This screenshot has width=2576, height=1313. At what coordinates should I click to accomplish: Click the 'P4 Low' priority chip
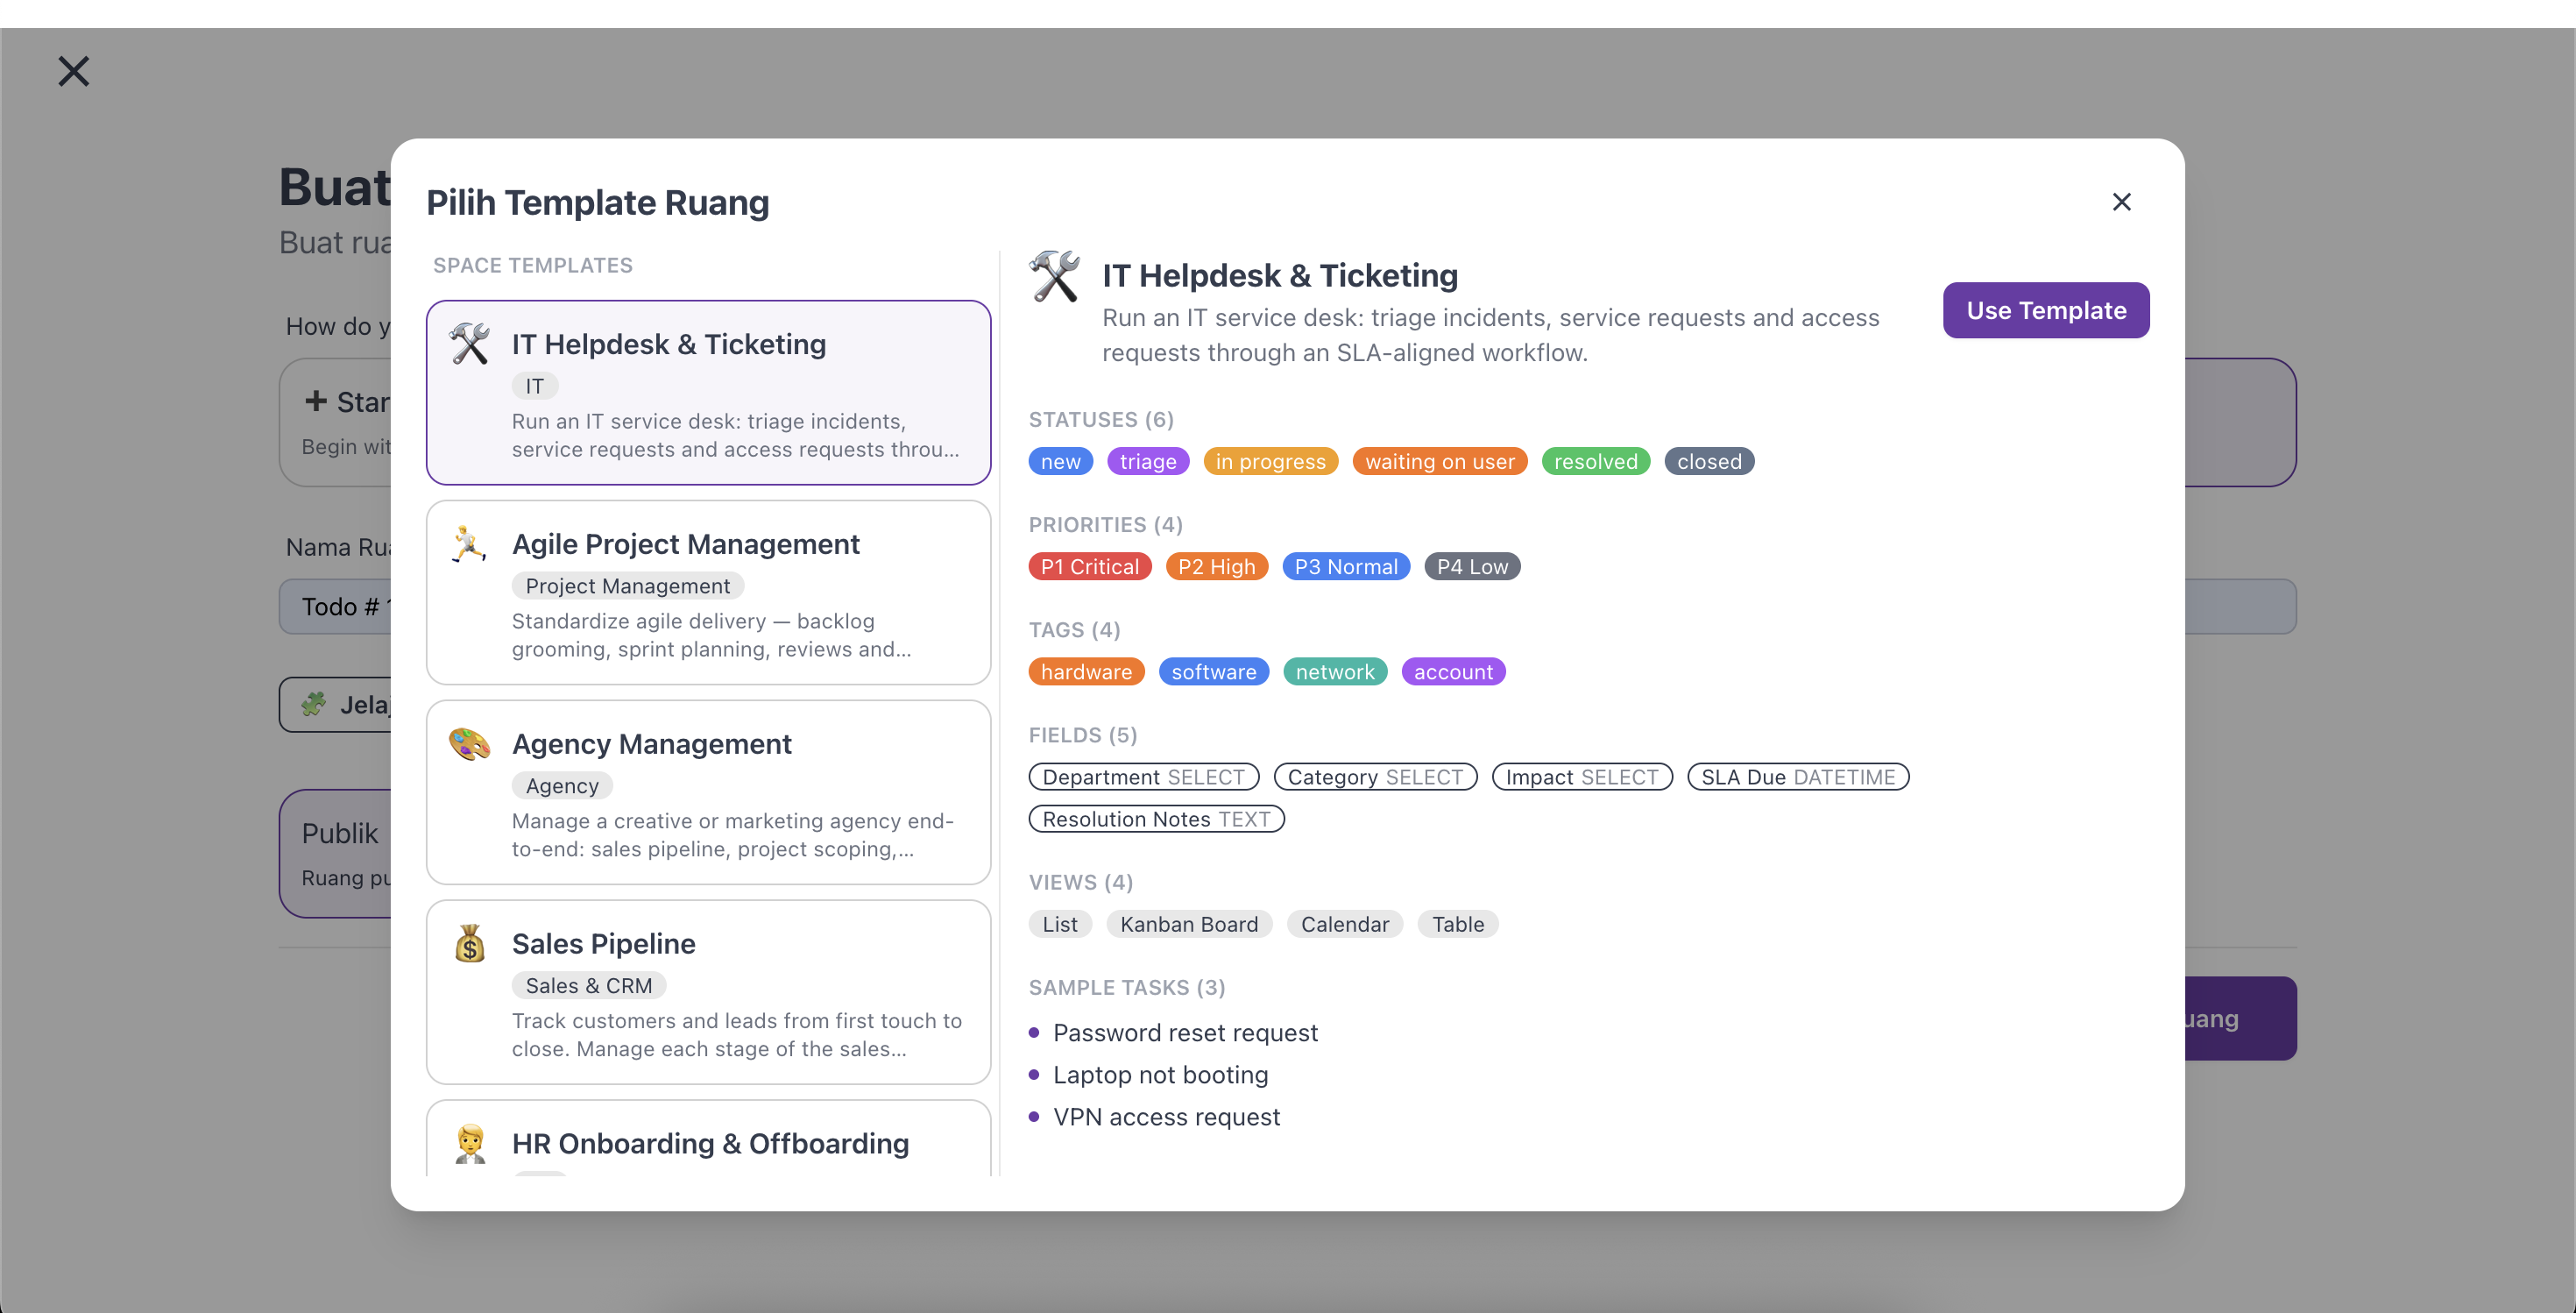coord(1472,566)
